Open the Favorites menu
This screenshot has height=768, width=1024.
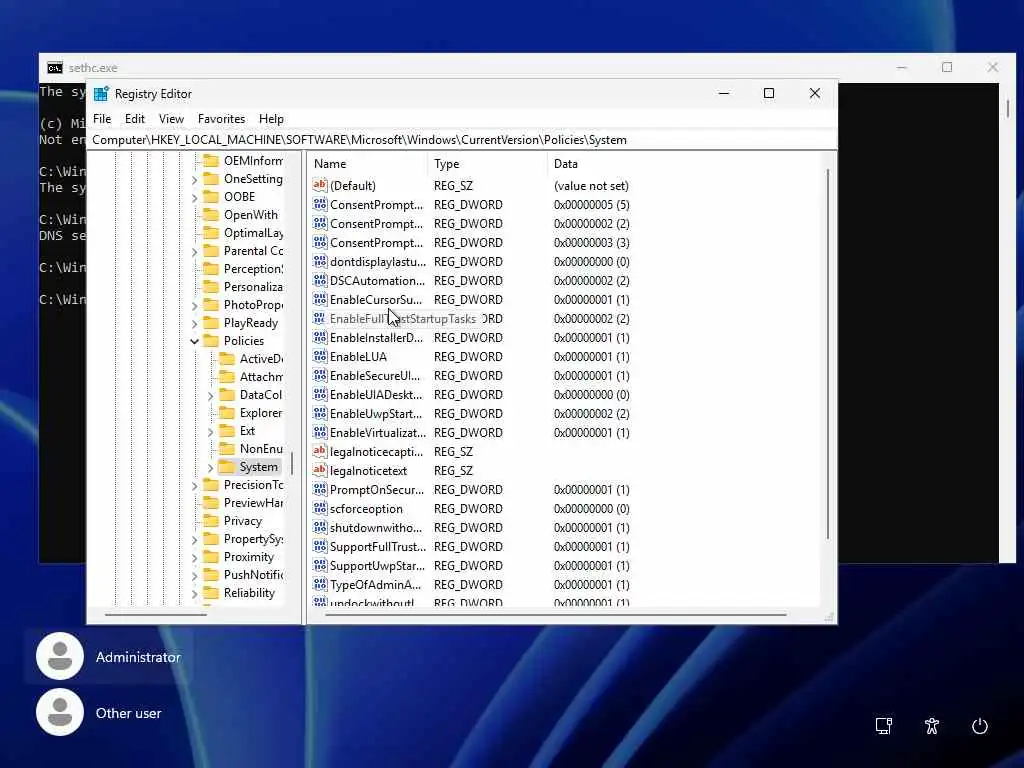coord(221,119)
